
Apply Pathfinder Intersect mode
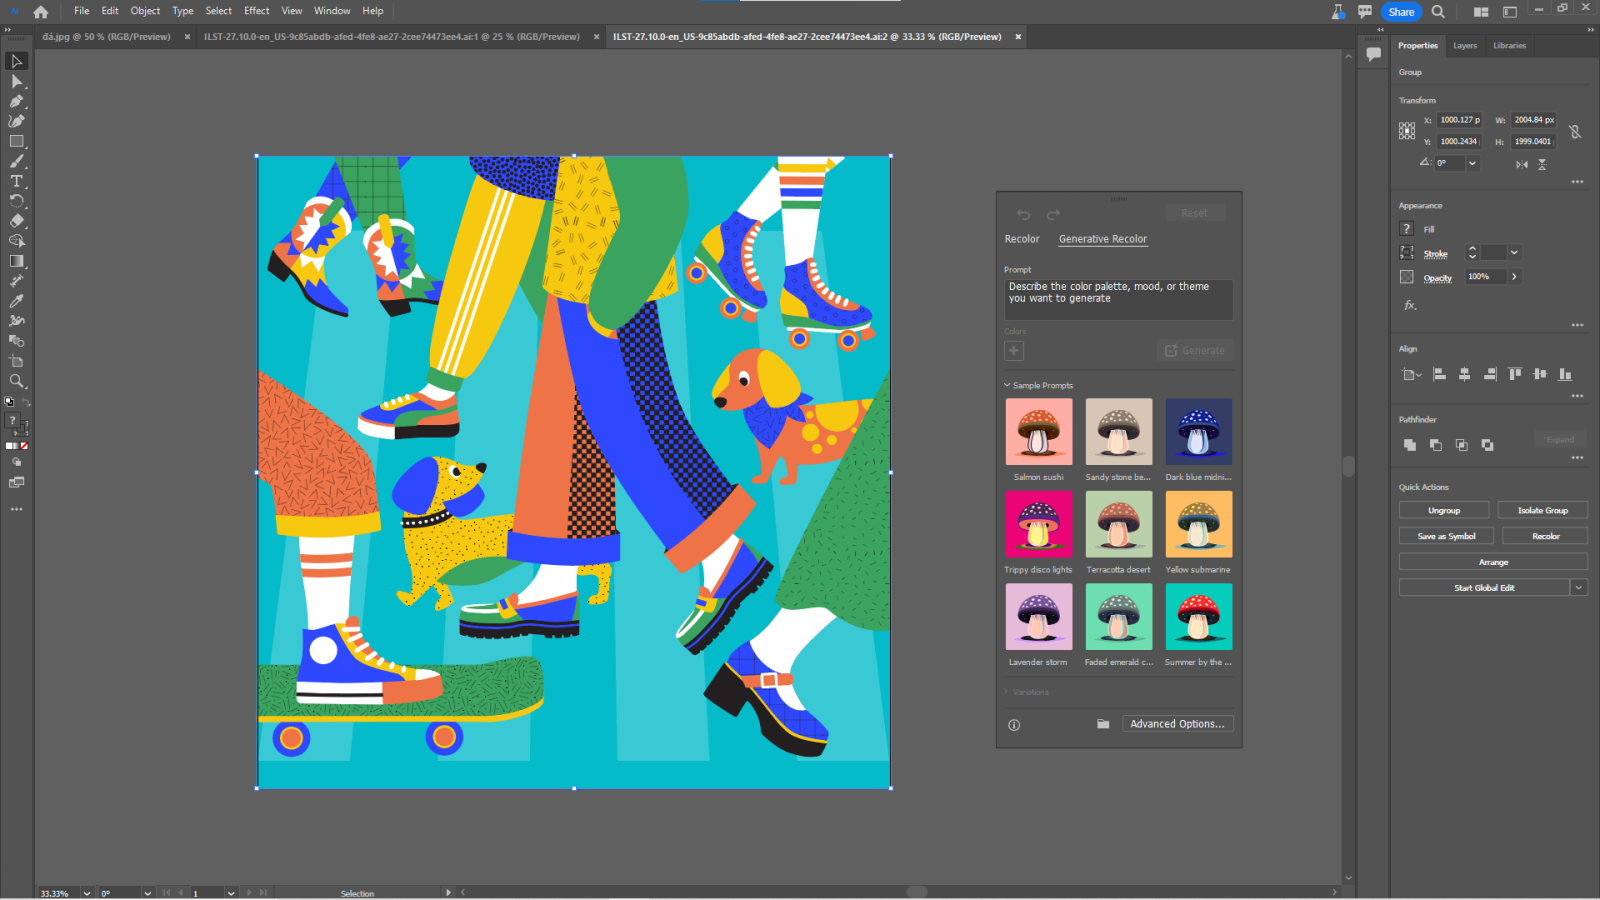(x=1461, y=445)
